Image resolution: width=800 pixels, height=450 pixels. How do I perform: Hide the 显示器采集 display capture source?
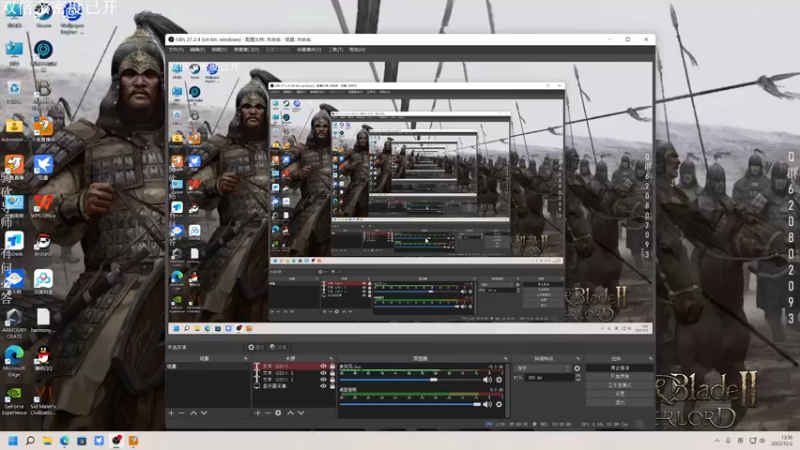323,386
